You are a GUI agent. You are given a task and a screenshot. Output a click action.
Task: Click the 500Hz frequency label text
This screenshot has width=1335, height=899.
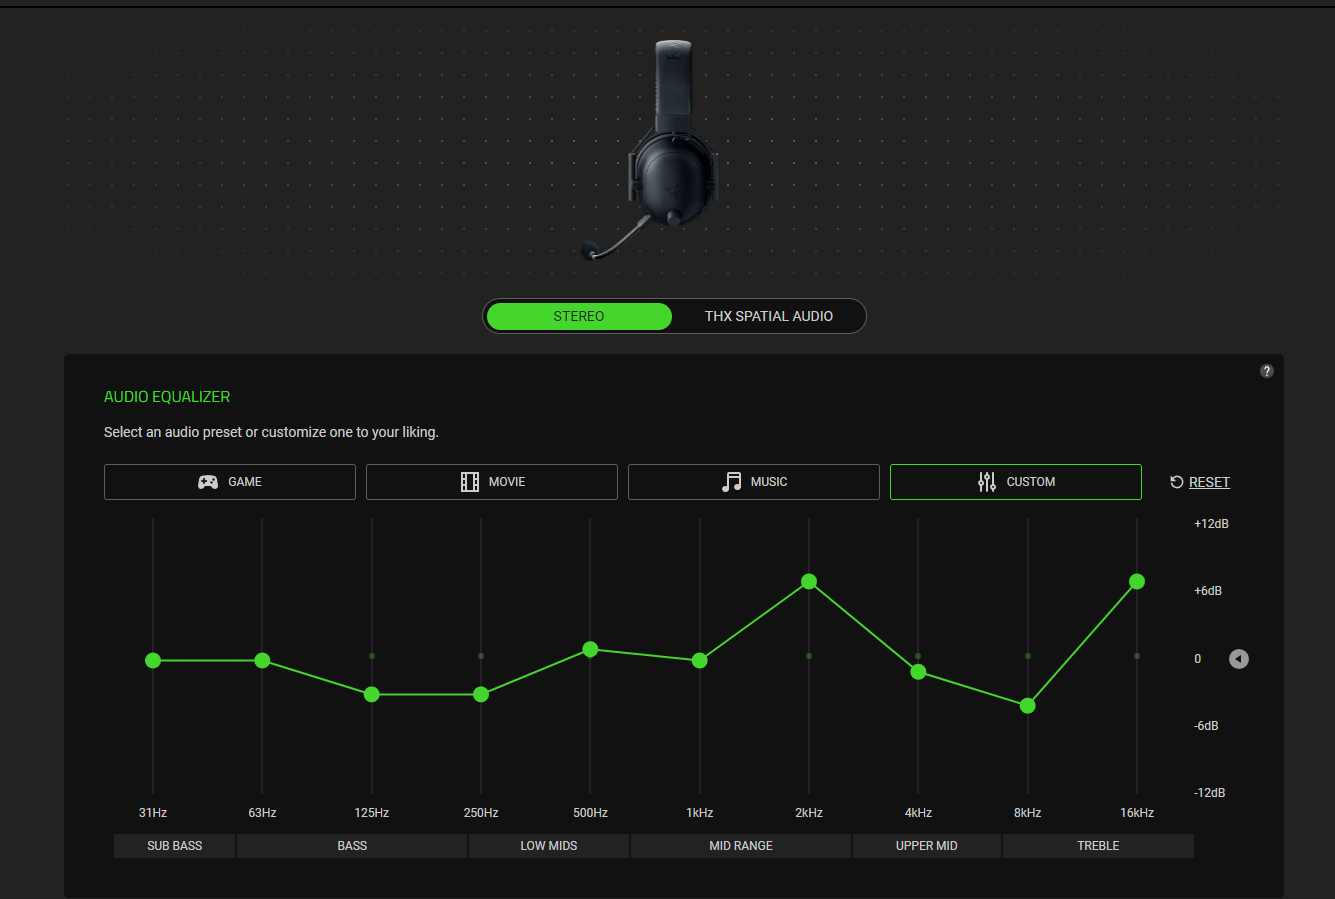[x=590, y=813]
